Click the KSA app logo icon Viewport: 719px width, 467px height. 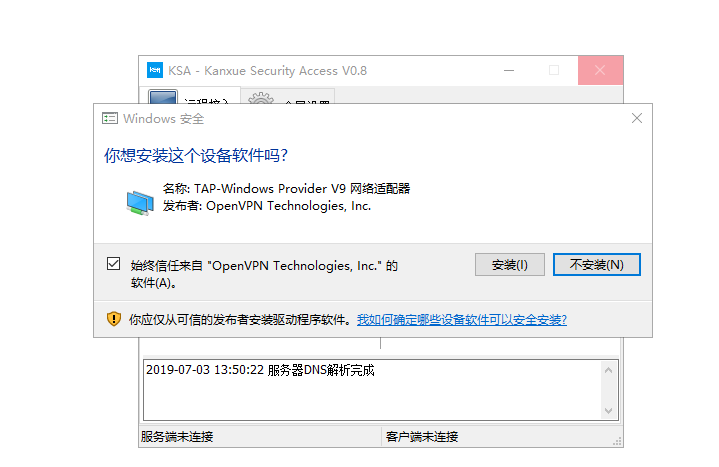point(155,70)
